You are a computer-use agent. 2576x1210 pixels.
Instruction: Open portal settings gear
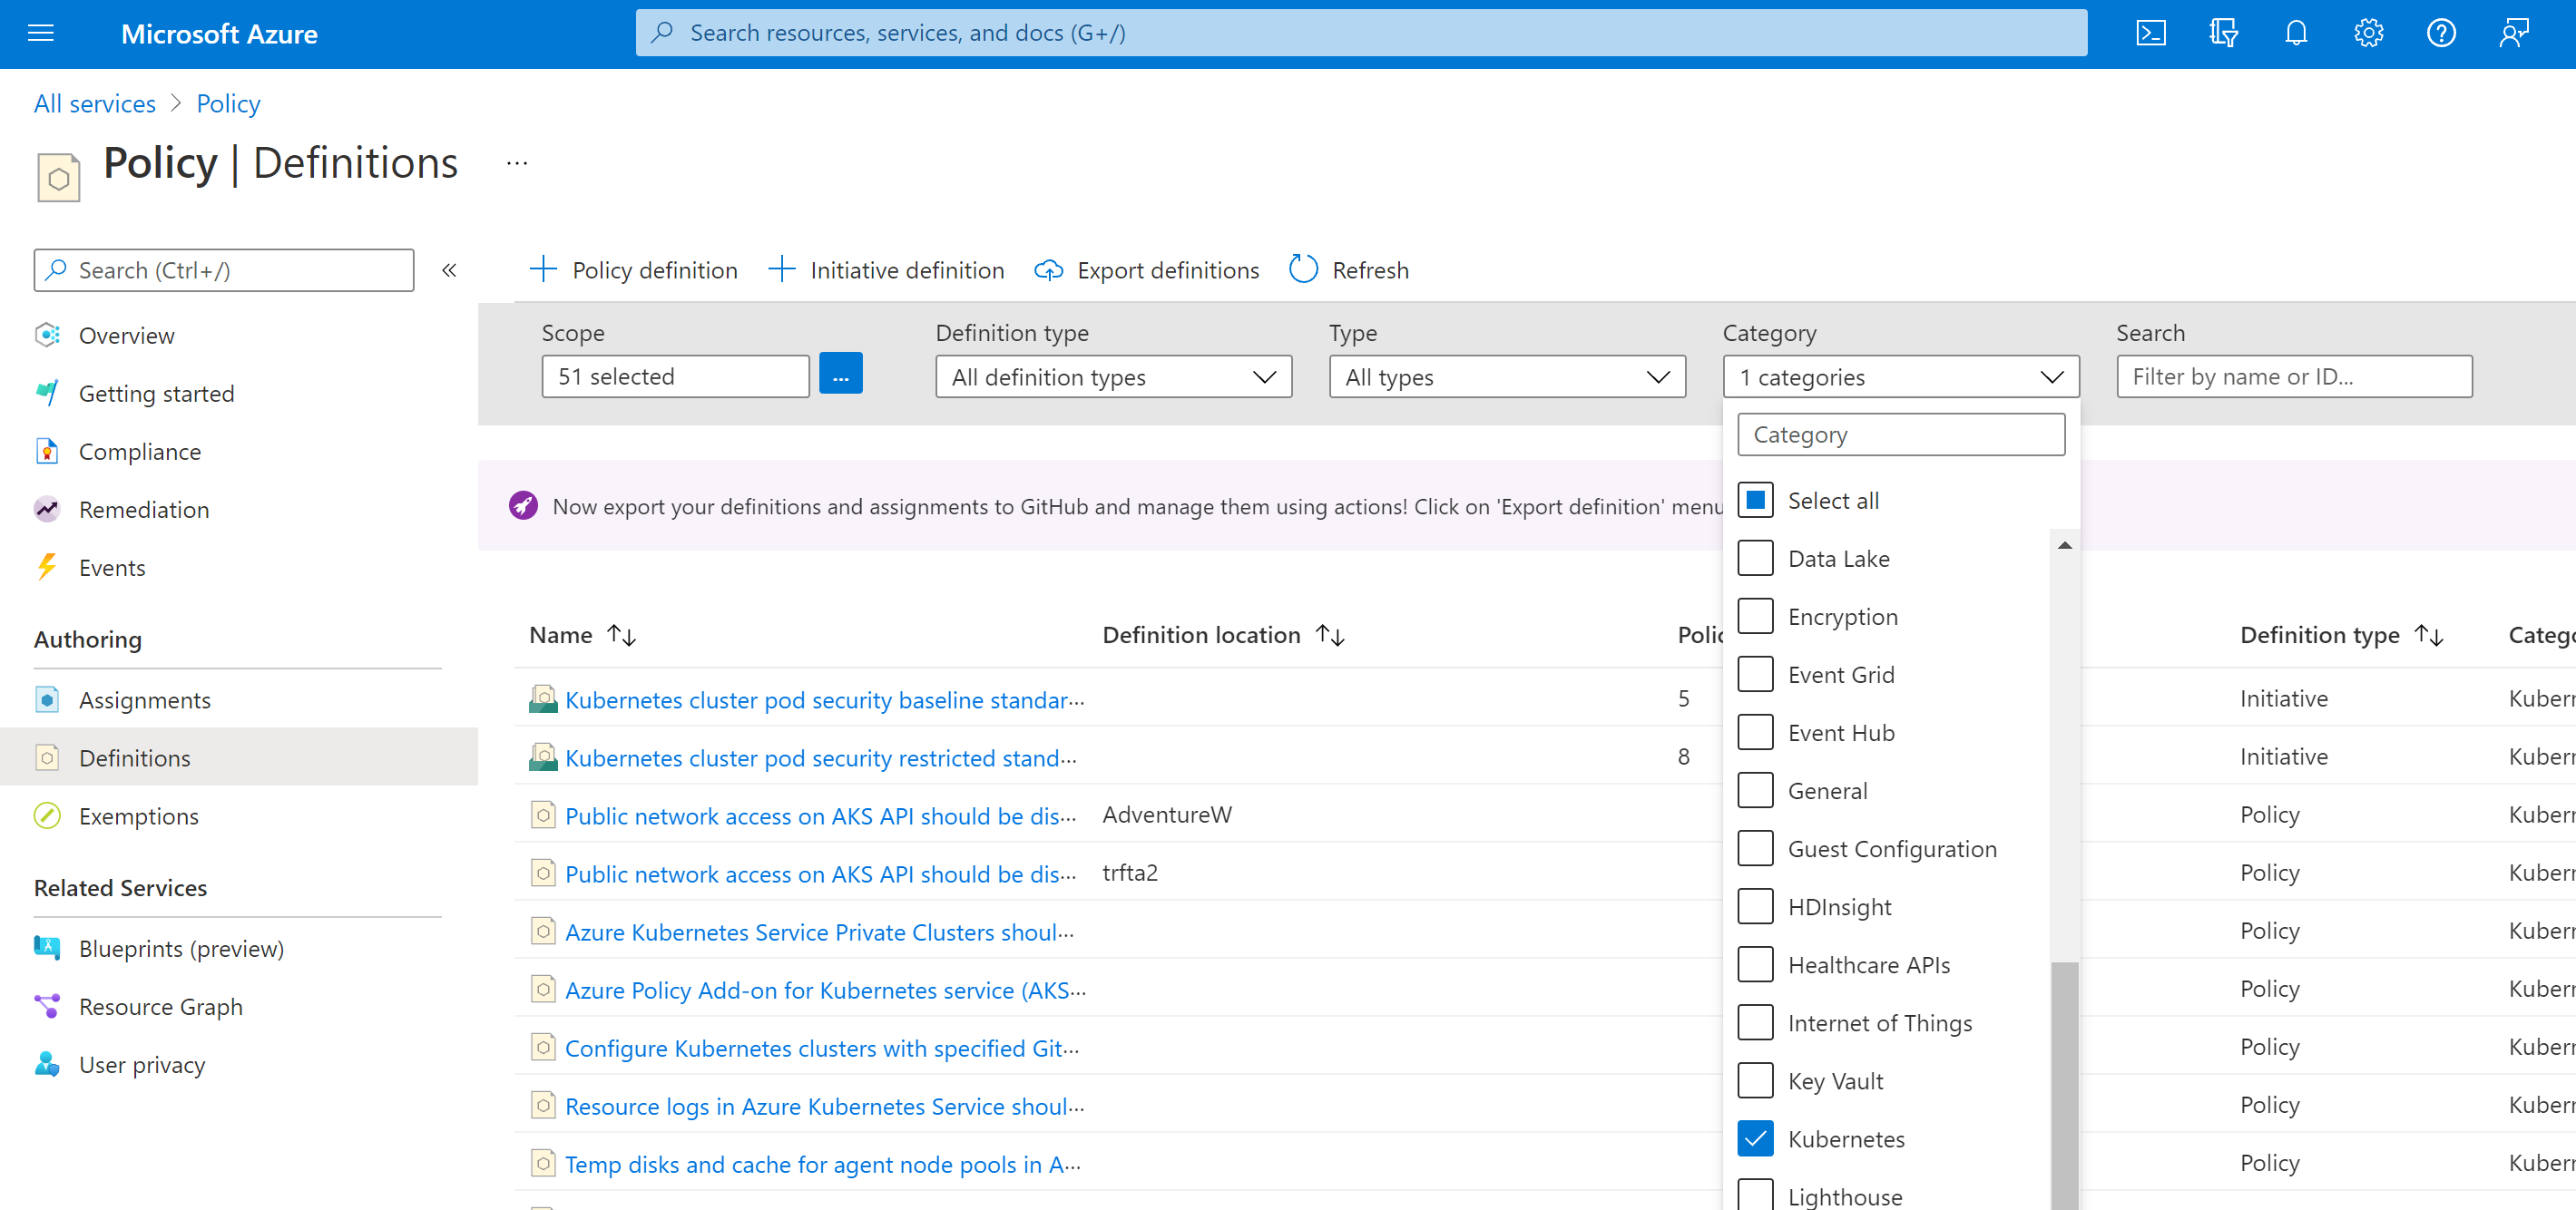pos(2368,33)
